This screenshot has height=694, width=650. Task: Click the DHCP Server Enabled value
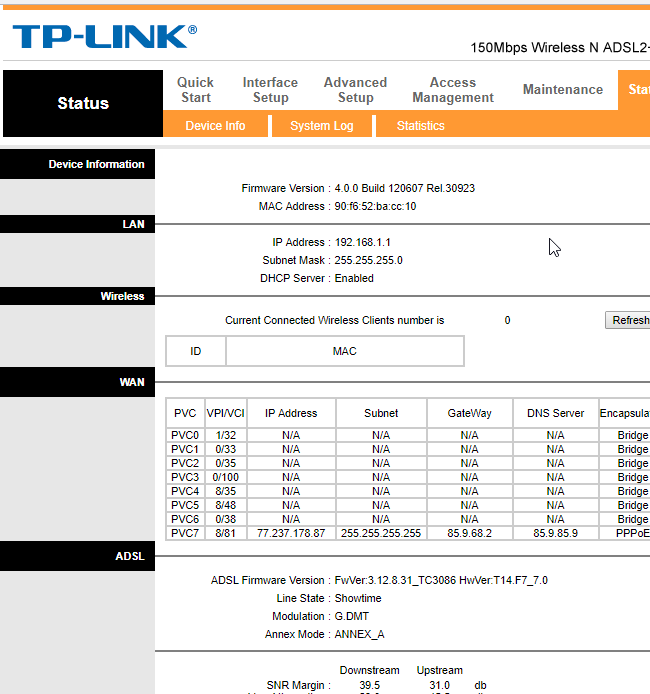(x=354, y=278)
